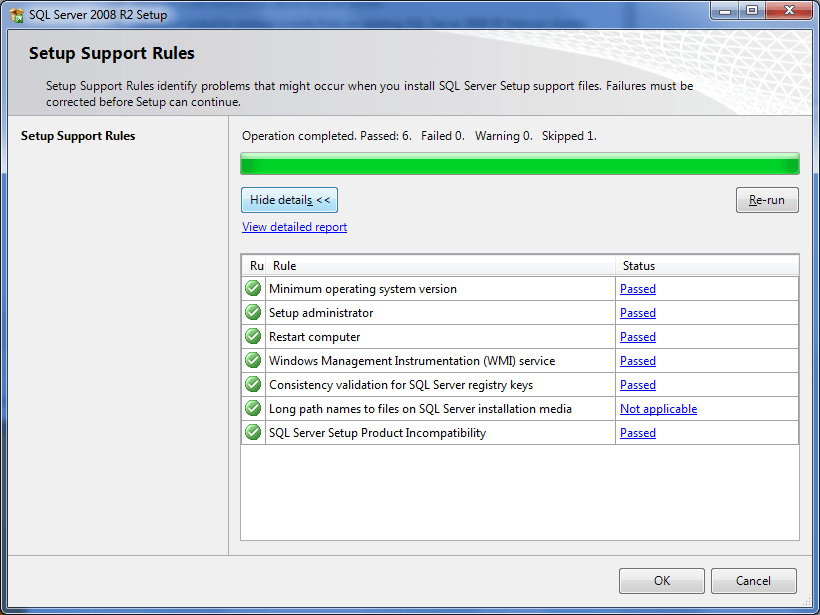Click the WMI service rule's green check icon
Image resolution: width=820 pixels, height=615 pixels.
tap(252, 360)
